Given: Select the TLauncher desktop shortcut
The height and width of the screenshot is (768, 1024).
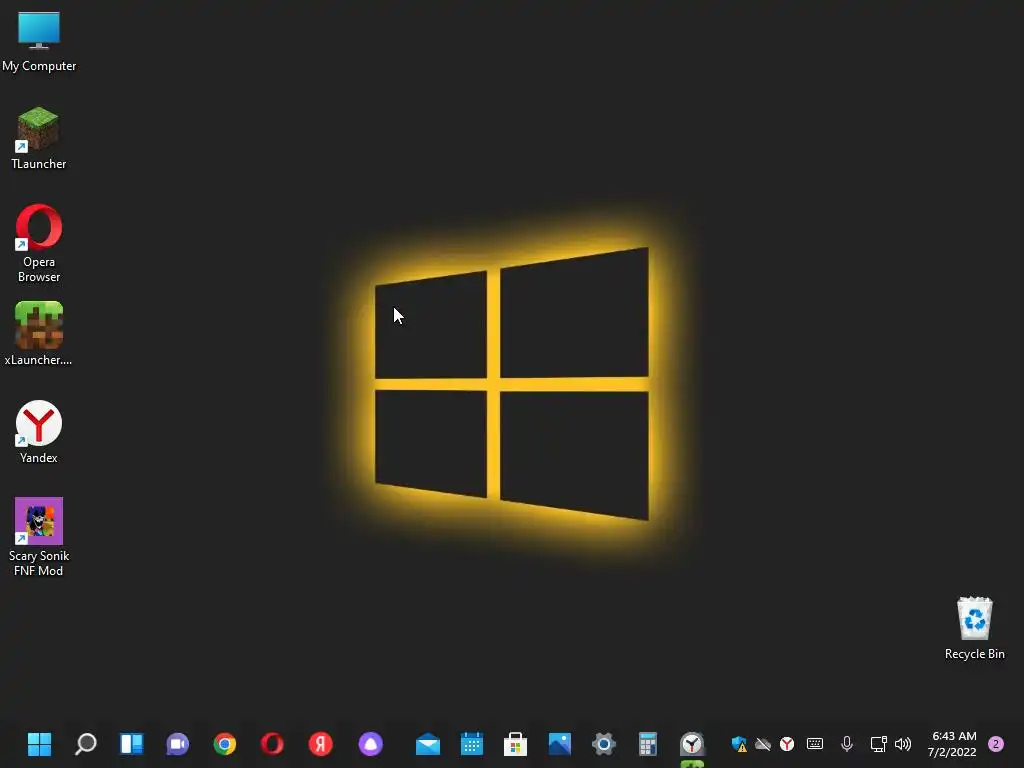Looking at the screenshot, I should (x=39, y=138).
